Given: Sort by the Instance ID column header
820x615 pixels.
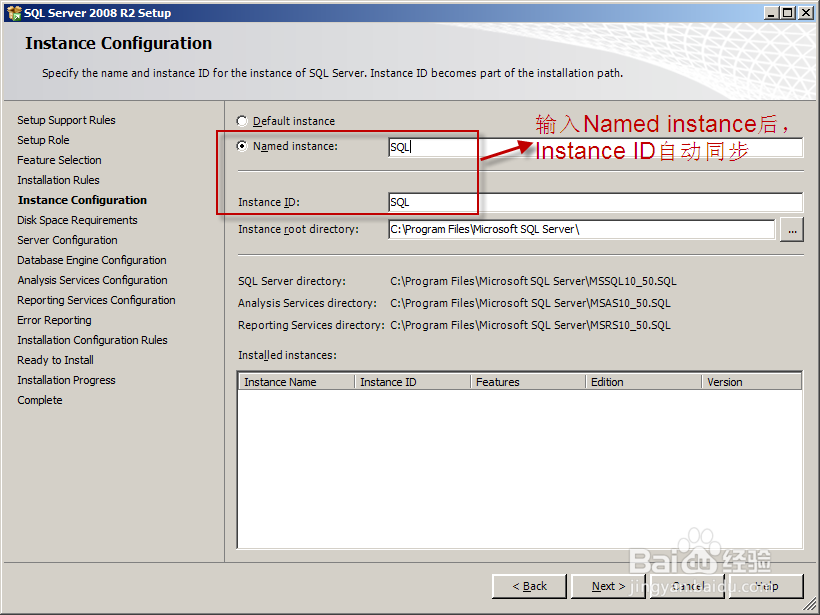Looking at the screenshot, I should 413,382.
